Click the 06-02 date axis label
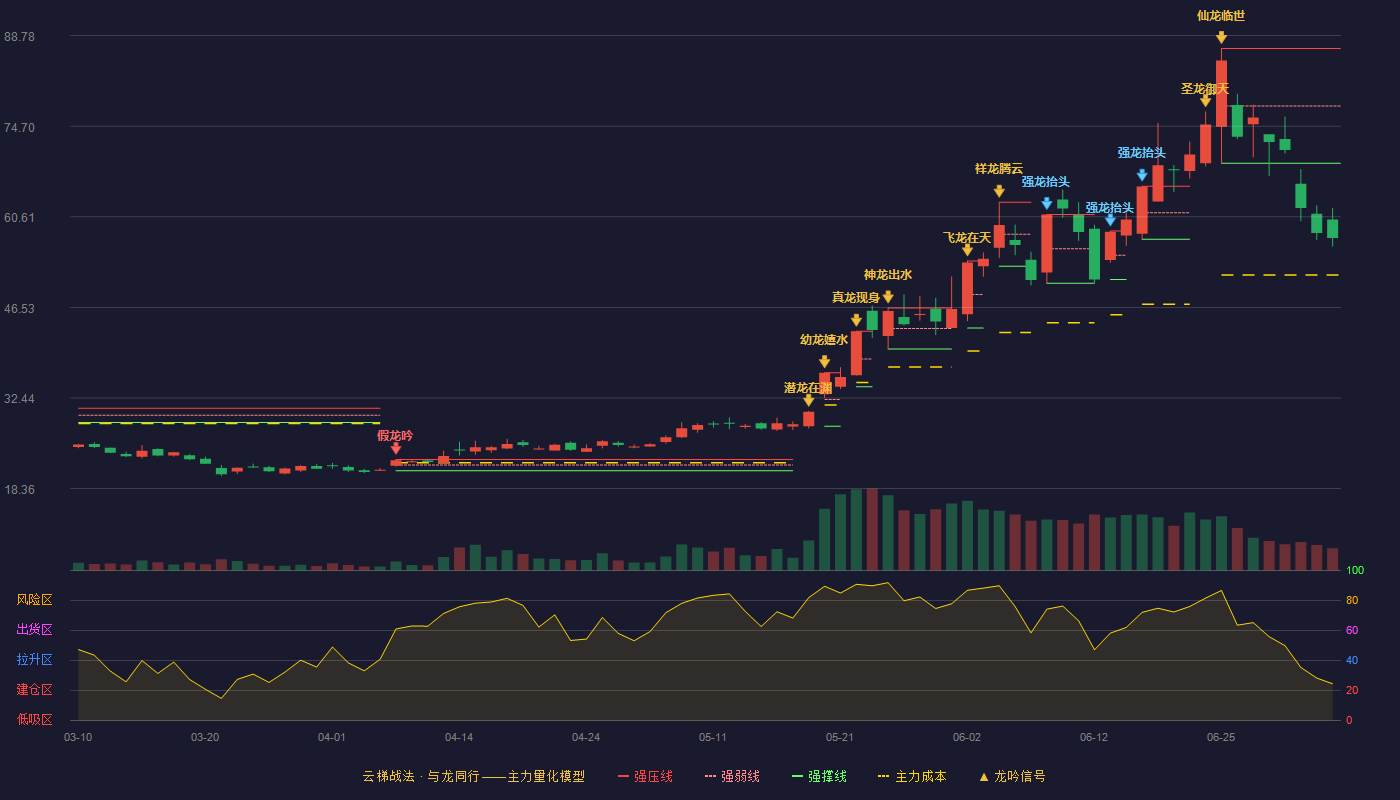Screen dimensions: 1400x800 coord(967,737)
